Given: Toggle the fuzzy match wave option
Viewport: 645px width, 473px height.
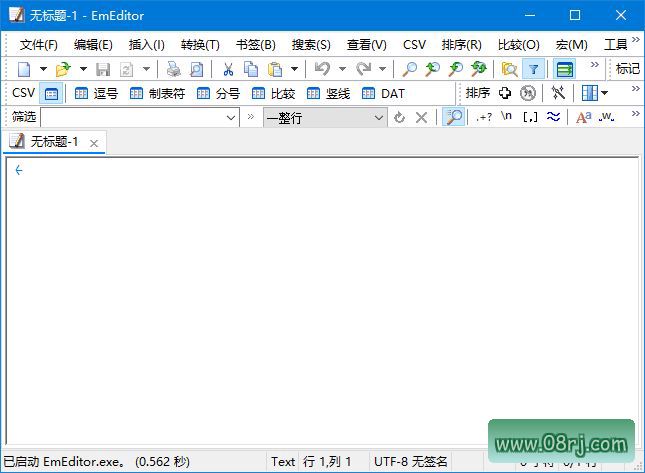Looking at the screenshot, I should click(553, 117).
